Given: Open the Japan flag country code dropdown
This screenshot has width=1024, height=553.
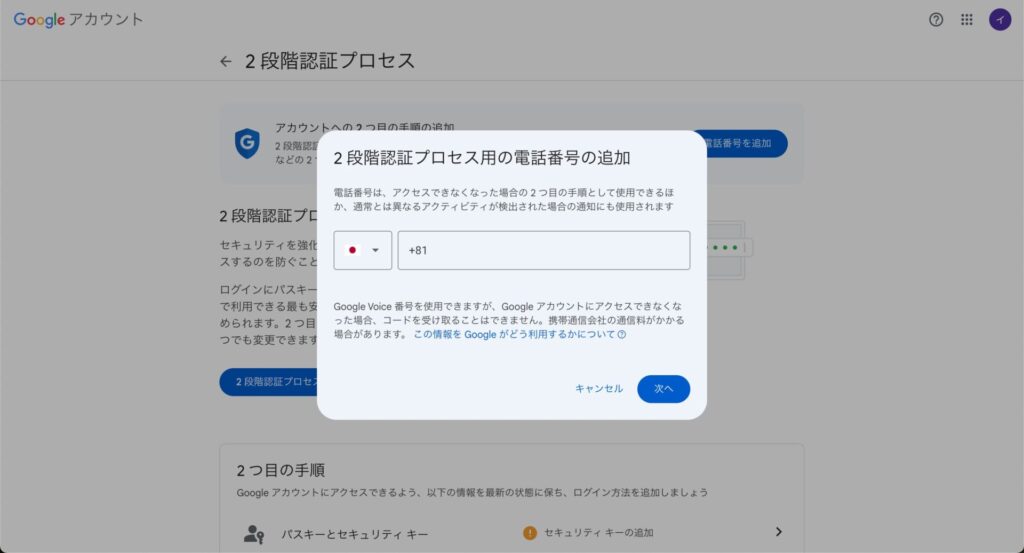Looking at the screenshot, I should 362,250.
